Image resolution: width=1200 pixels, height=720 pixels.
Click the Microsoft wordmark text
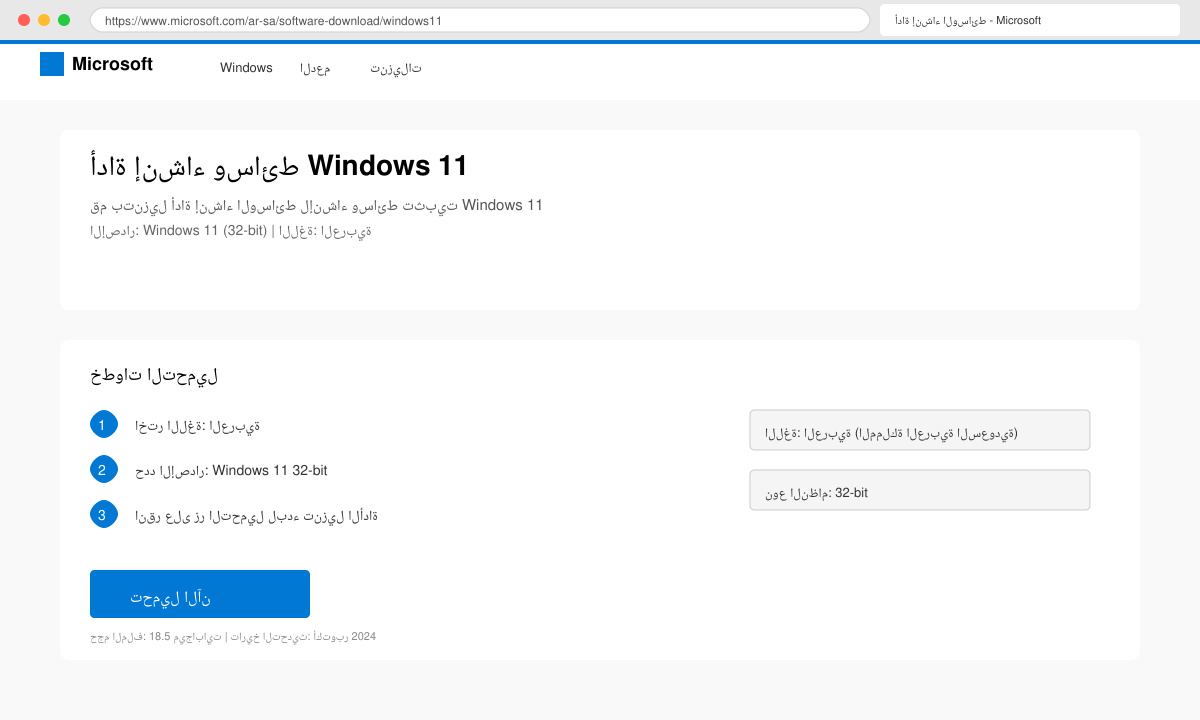[x=112, y=64]
